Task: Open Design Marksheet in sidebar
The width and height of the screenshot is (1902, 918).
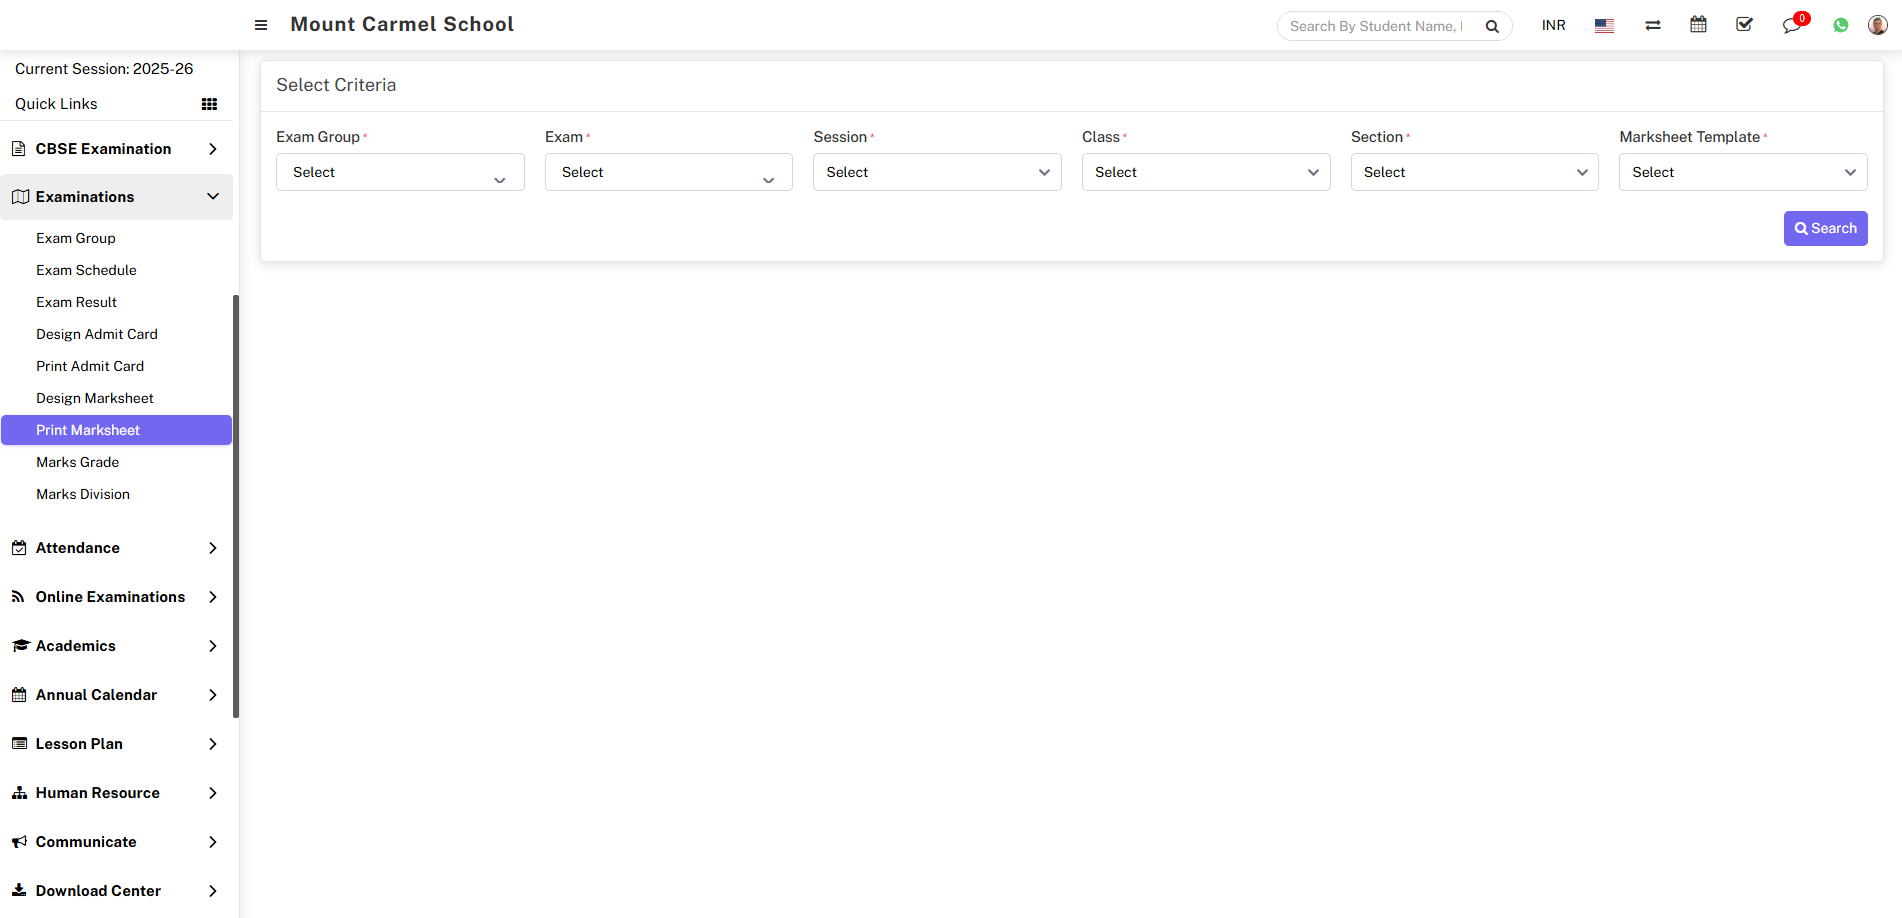Action: 95,398
